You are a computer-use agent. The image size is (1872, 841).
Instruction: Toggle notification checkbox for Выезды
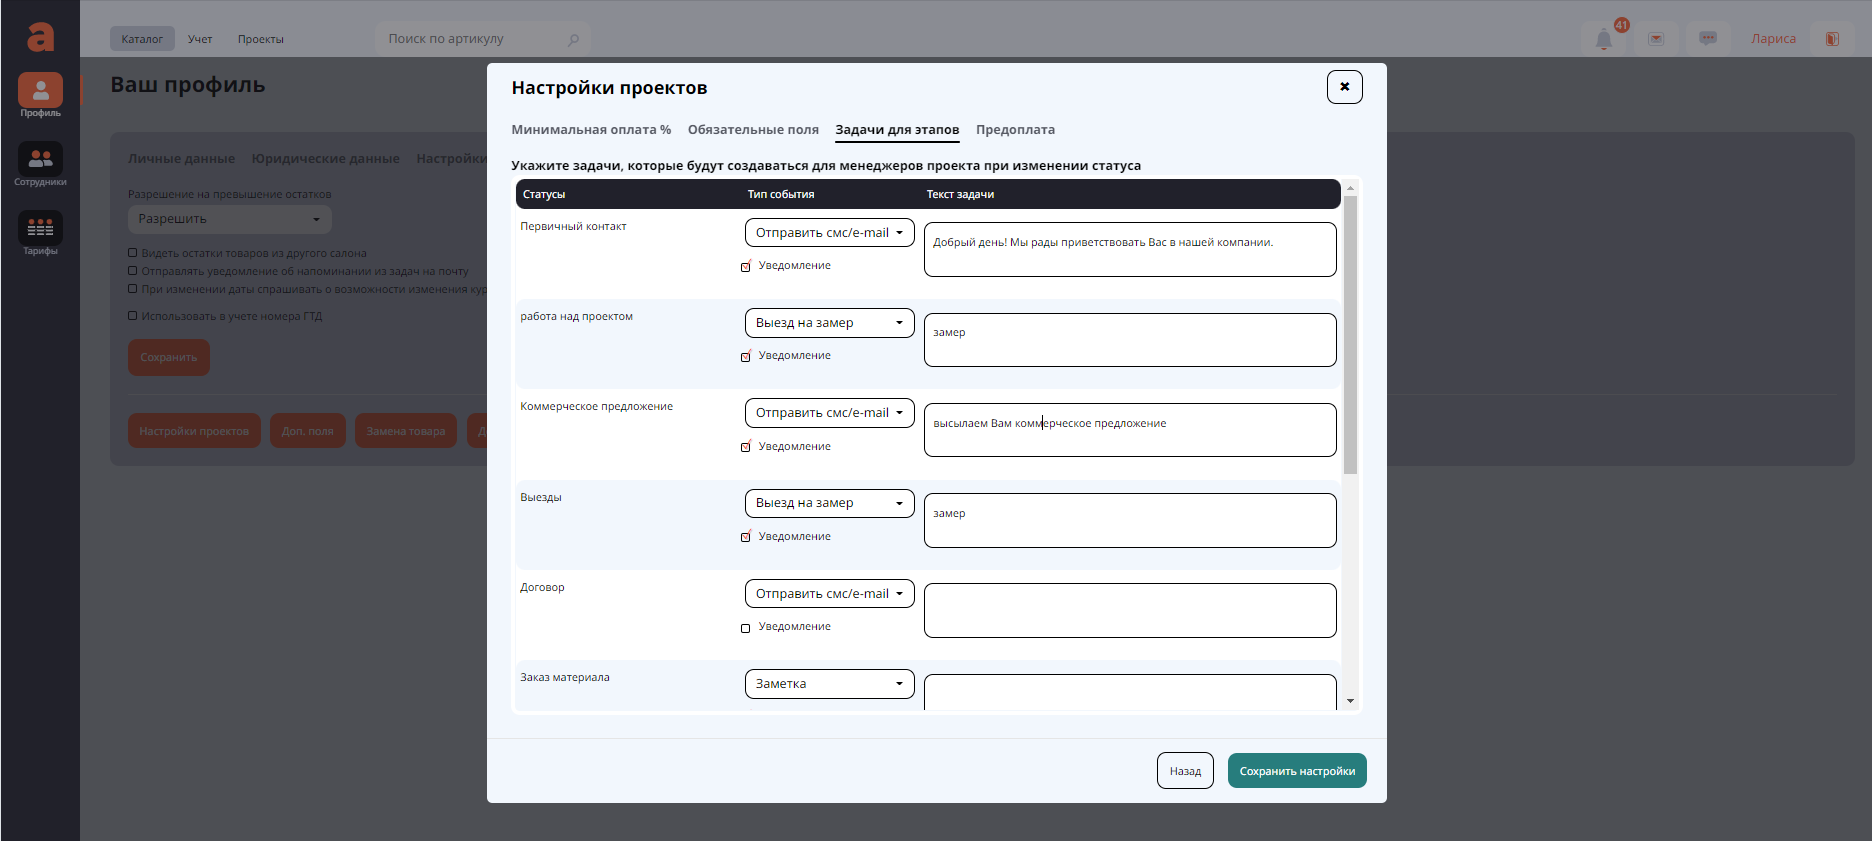745,538
